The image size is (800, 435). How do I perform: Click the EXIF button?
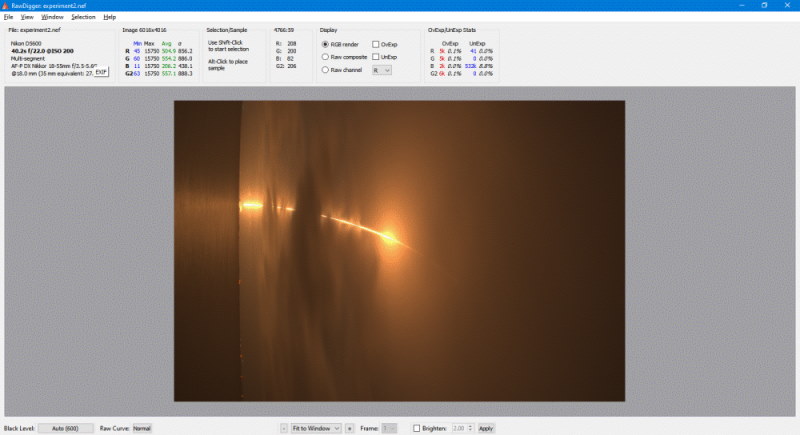coord(101,73)
